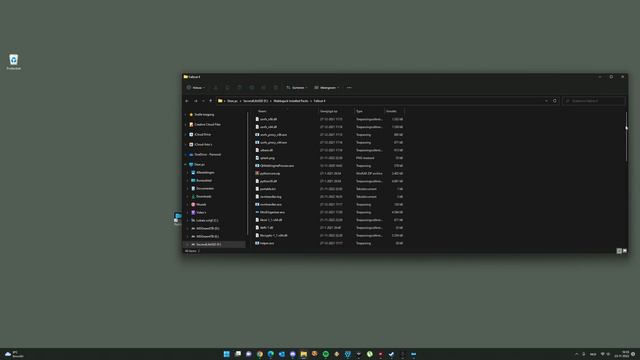The height and width of the screenshot is (360, 640).
Task: Click the Share toolbar icon
Action: [x=264, y=88]
